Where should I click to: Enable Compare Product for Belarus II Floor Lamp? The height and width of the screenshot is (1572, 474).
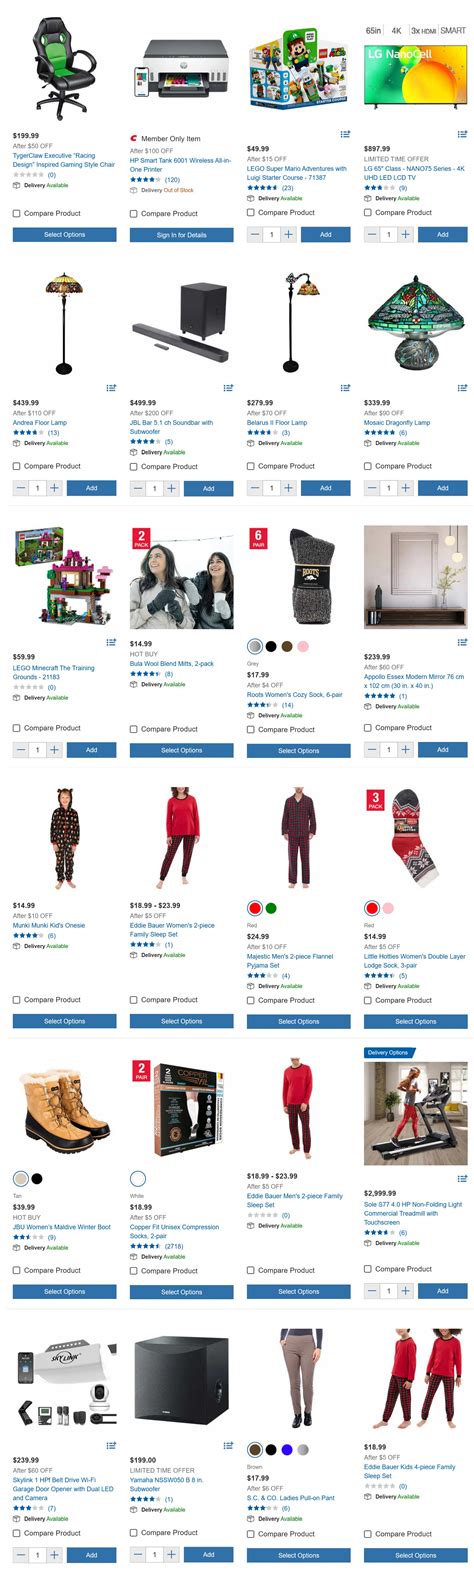click(x=251, y=466)
